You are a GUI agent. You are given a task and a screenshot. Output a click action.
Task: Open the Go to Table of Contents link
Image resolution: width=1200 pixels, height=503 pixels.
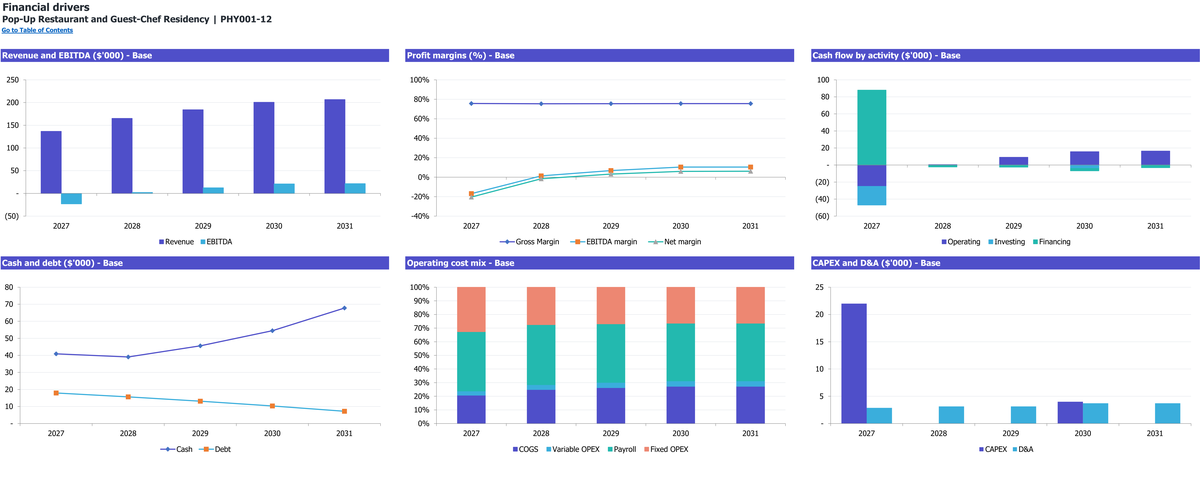[37, 30]
